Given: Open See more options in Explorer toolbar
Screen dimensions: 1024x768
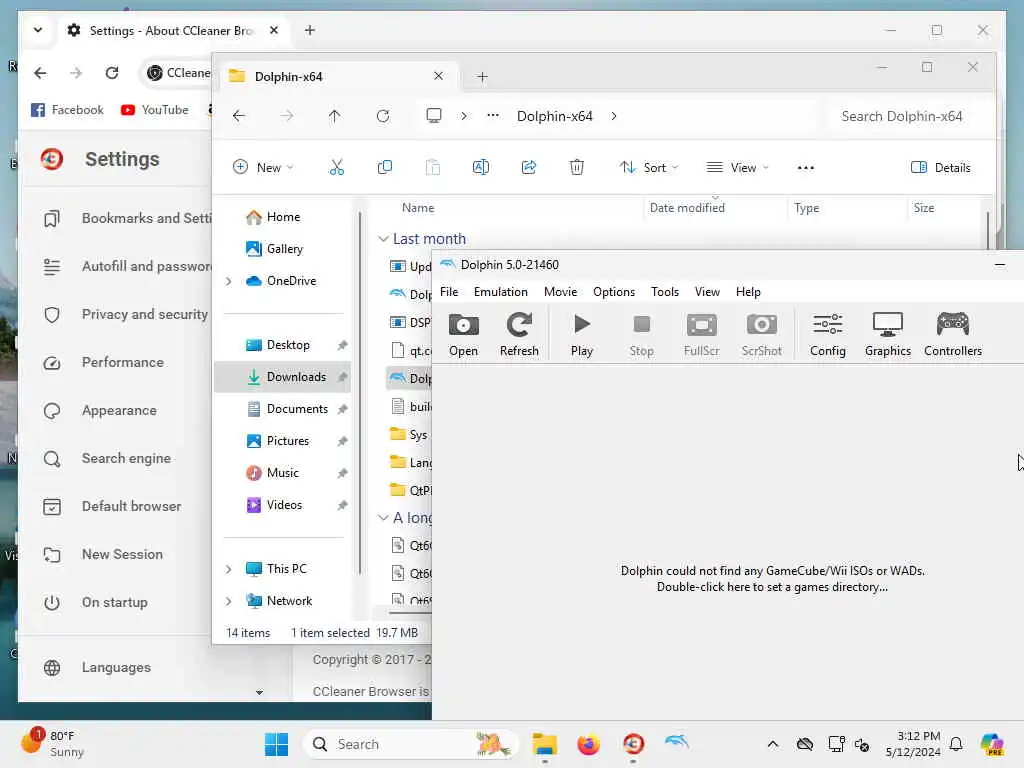Looking at the screenshot, I should pyautogui.click(x=805, y=168).
